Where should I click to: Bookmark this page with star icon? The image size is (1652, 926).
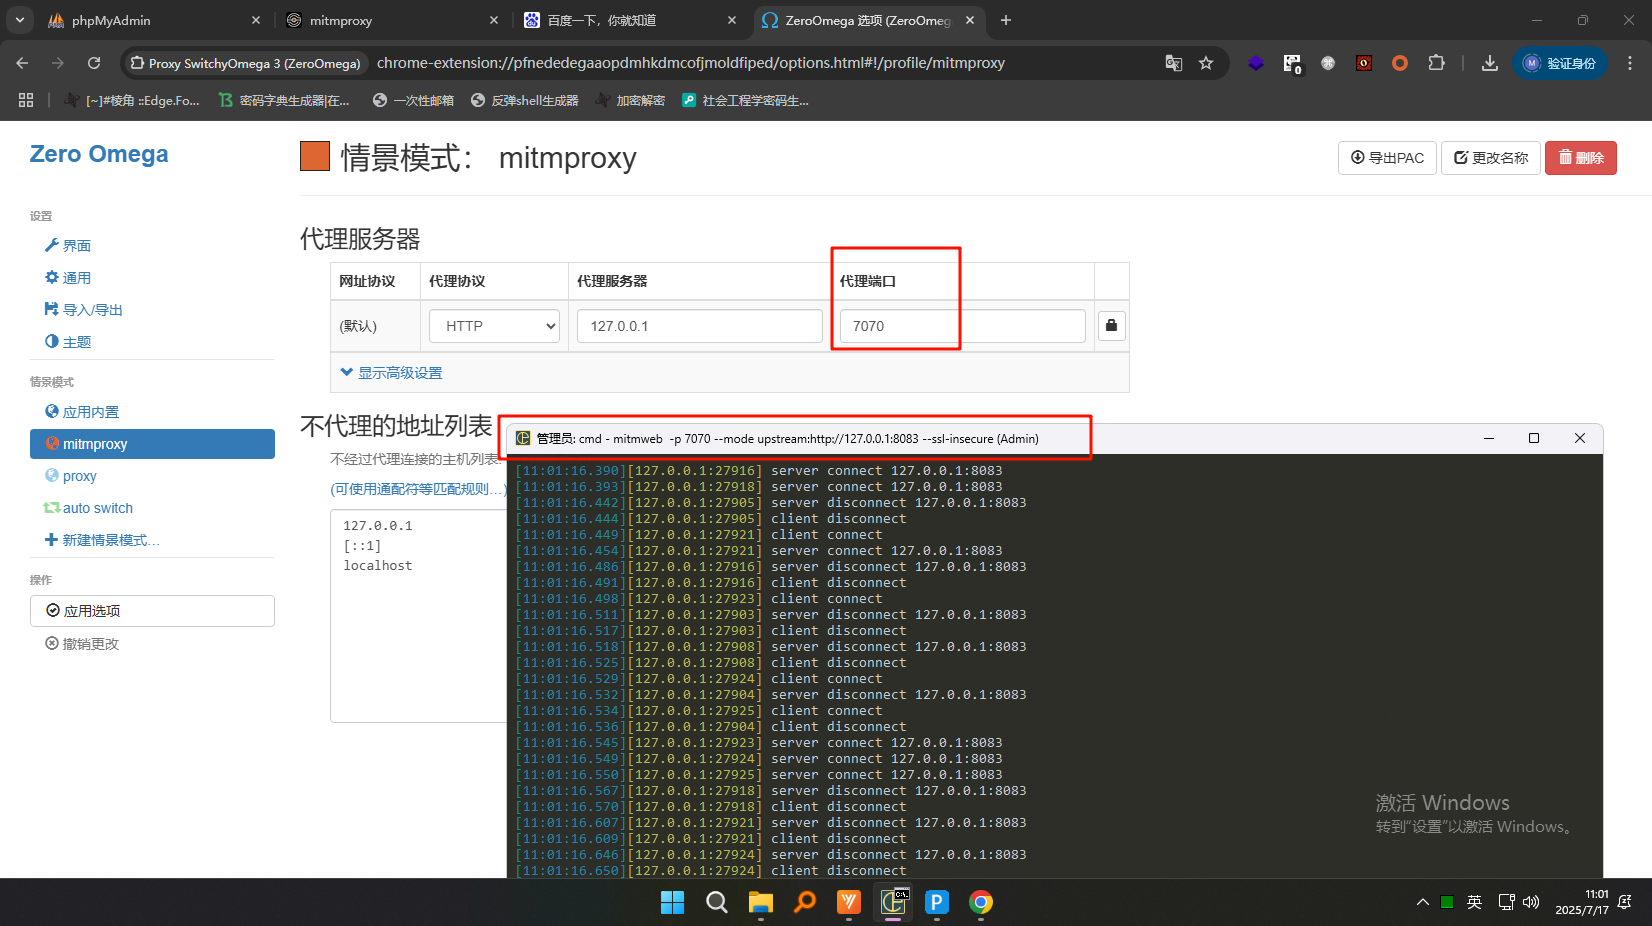click(x=1206, y=63)
